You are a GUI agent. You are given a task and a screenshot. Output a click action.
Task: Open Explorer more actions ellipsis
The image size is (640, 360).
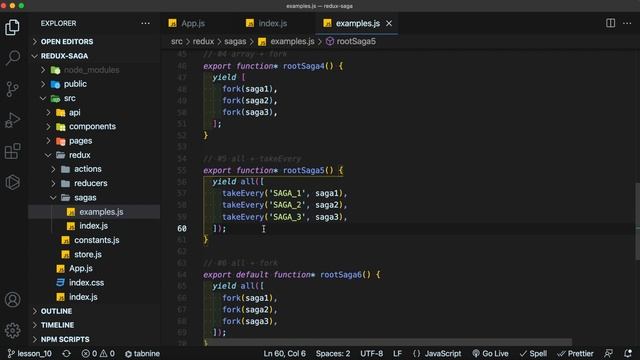click(145, 23)
